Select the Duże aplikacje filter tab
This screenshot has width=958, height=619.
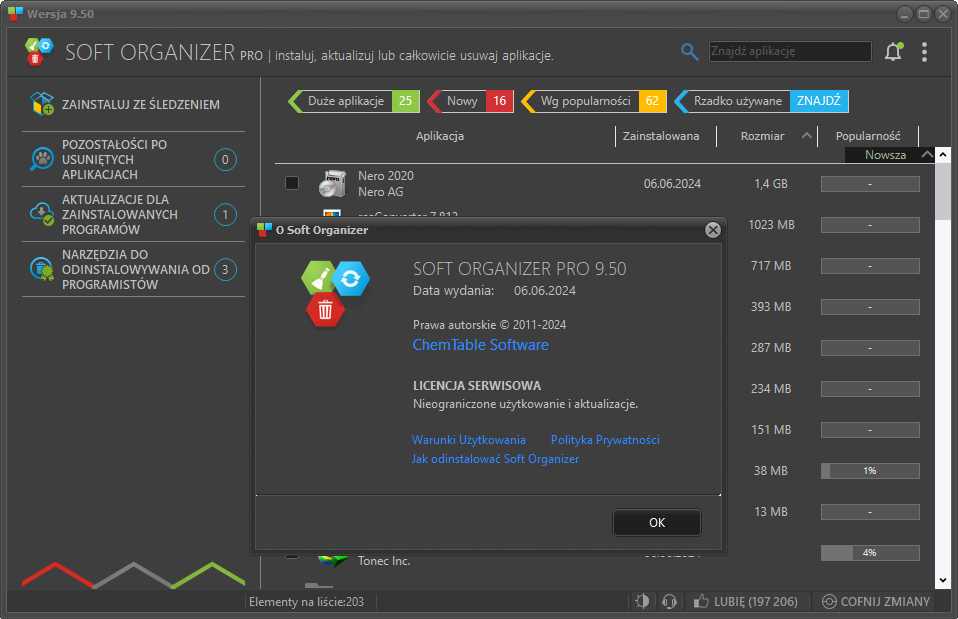coord(354,101)
